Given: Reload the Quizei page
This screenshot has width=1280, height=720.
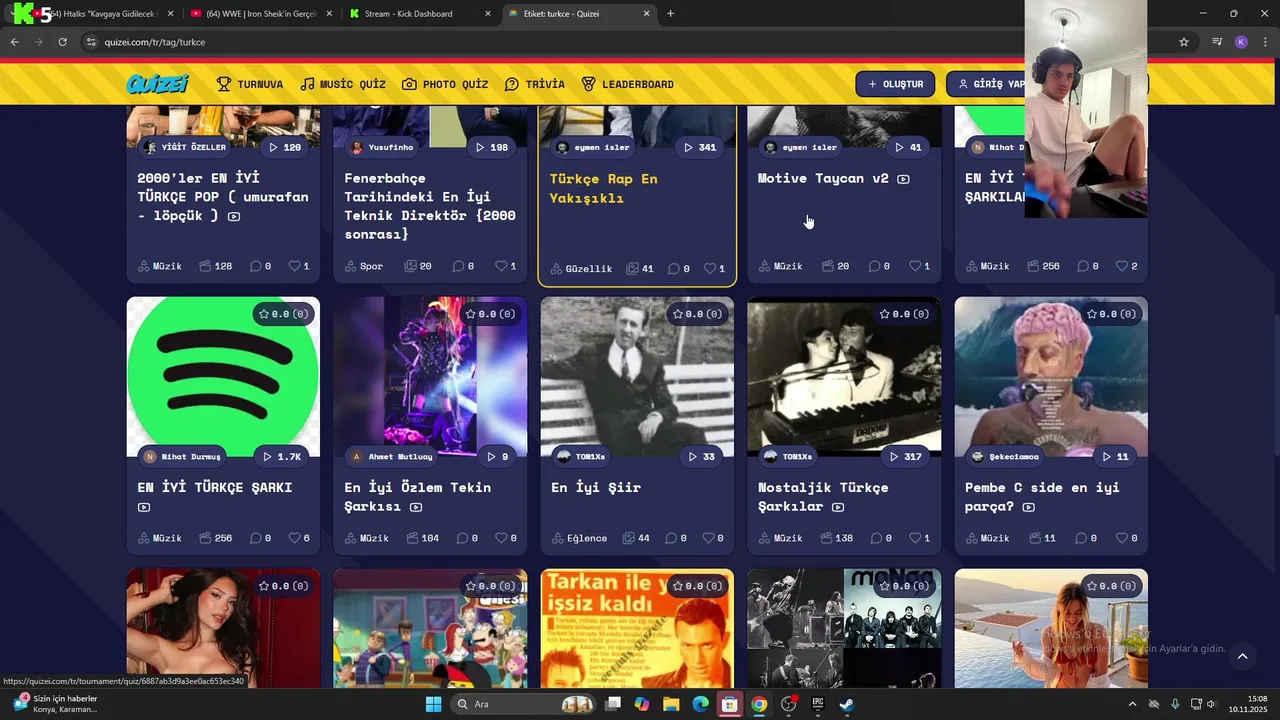Looking at the screenshot, I should click(63, 42).
